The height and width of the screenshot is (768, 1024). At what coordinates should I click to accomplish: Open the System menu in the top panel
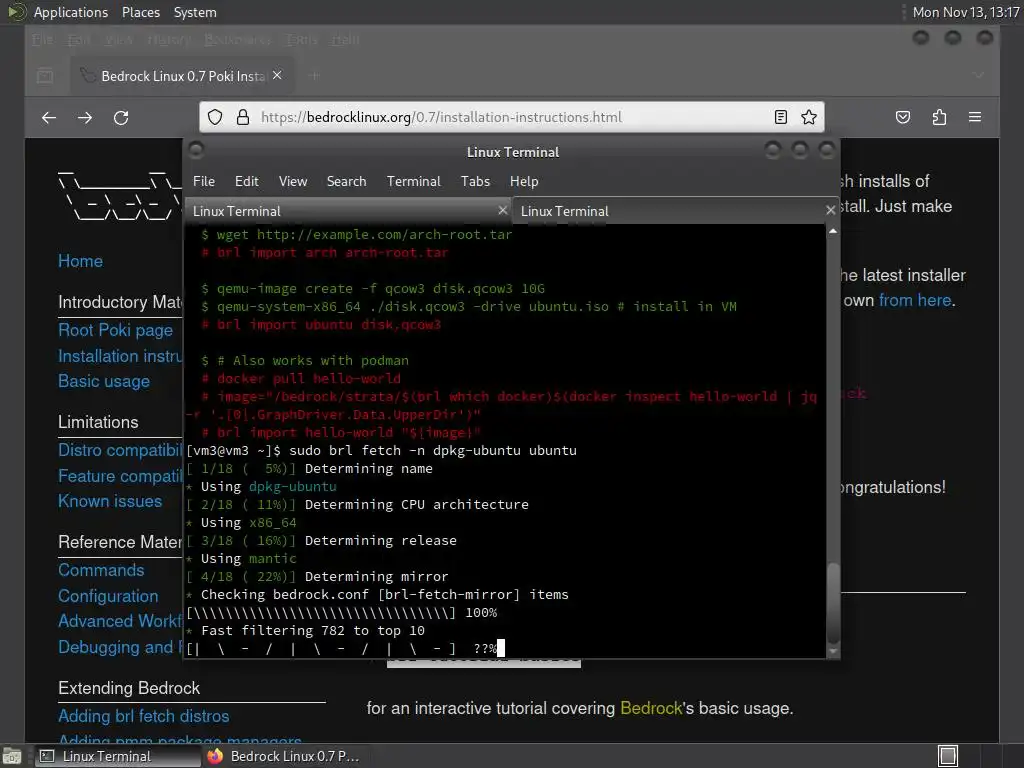(x=195, y=12)
